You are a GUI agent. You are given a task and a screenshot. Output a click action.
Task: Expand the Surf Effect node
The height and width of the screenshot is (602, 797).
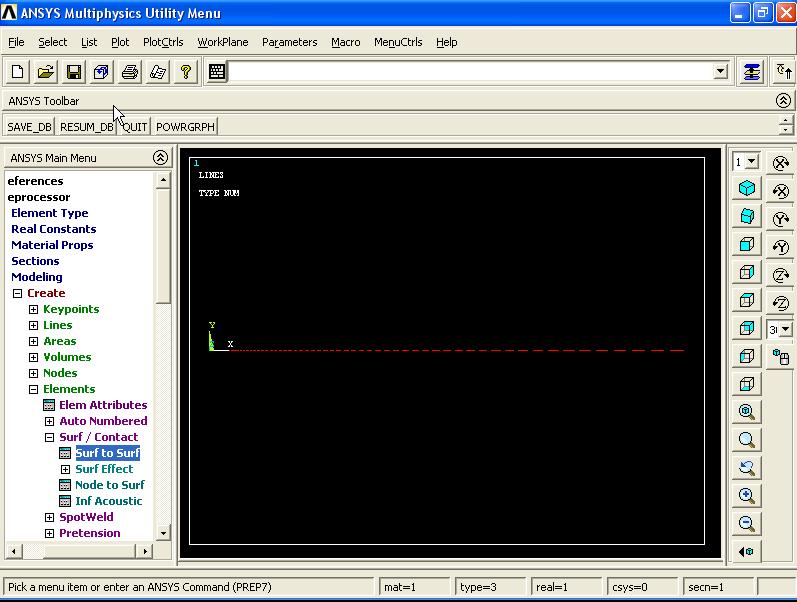click(x=66, y=469)
